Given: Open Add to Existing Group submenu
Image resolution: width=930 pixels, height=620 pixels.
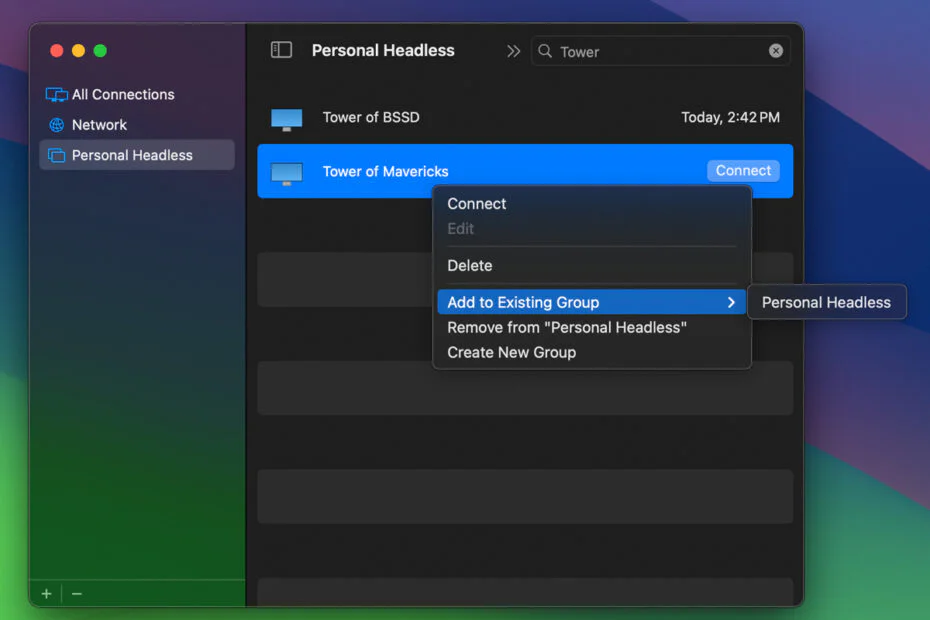Looking at the screenshot, I should pyautogui.click(x=591, y=302).
